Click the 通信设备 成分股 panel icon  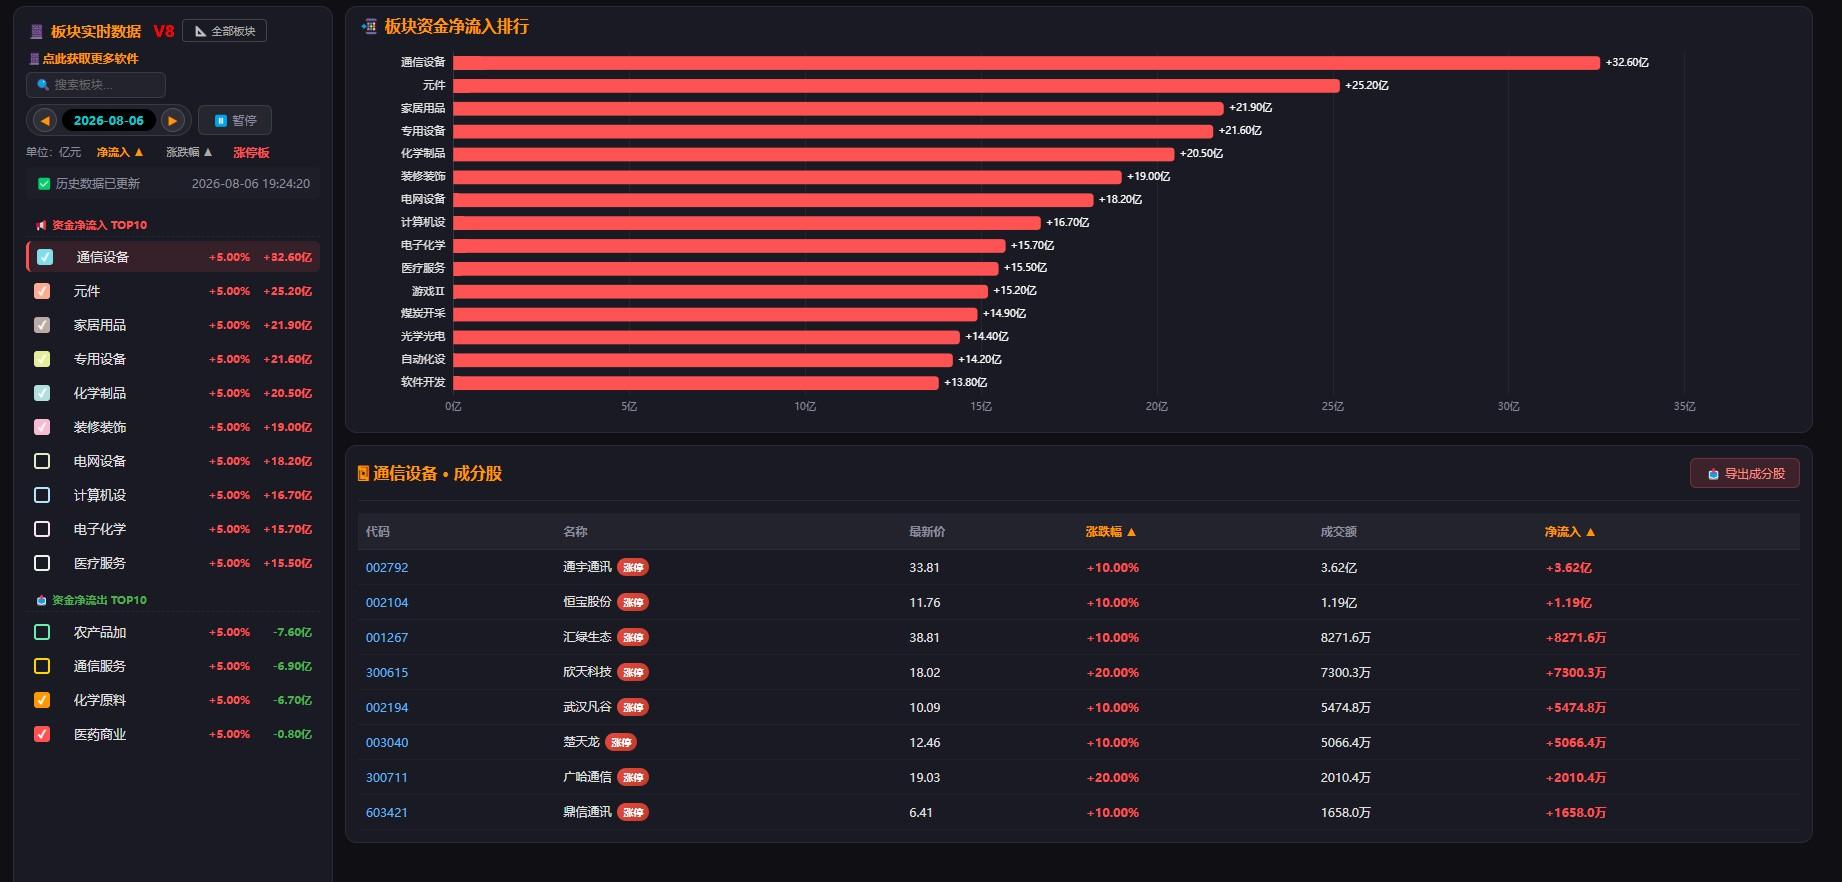click(363, 474)
